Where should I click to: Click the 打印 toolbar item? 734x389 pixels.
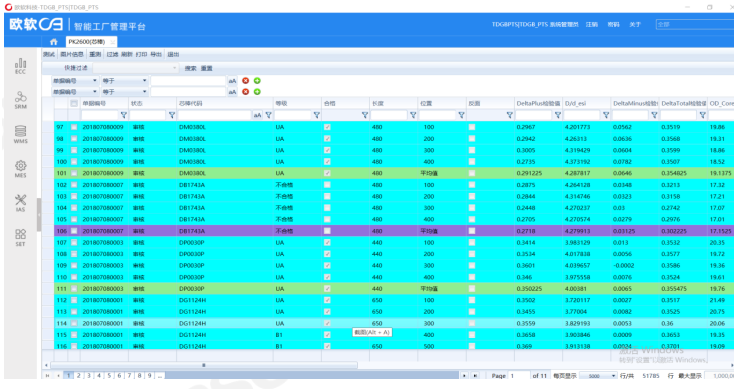141,54
